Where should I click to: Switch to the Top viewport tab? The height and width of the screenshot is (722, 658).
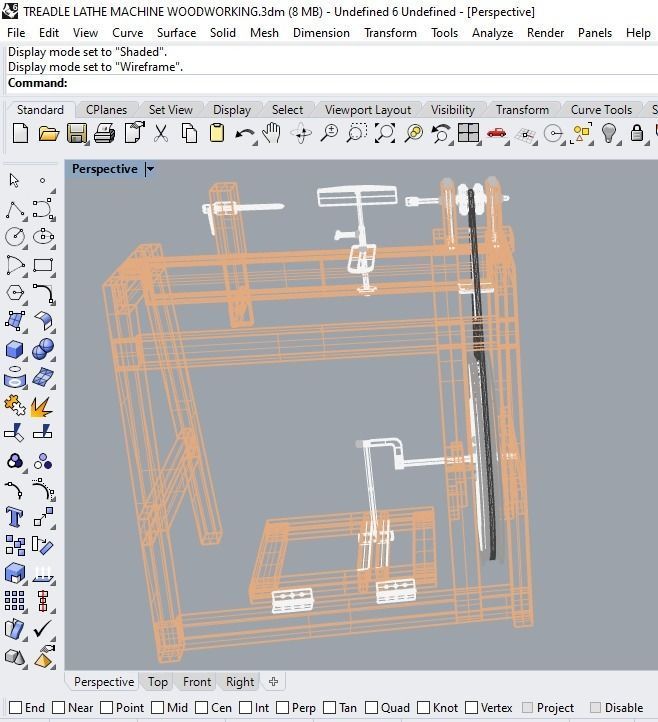coord(157,682)
